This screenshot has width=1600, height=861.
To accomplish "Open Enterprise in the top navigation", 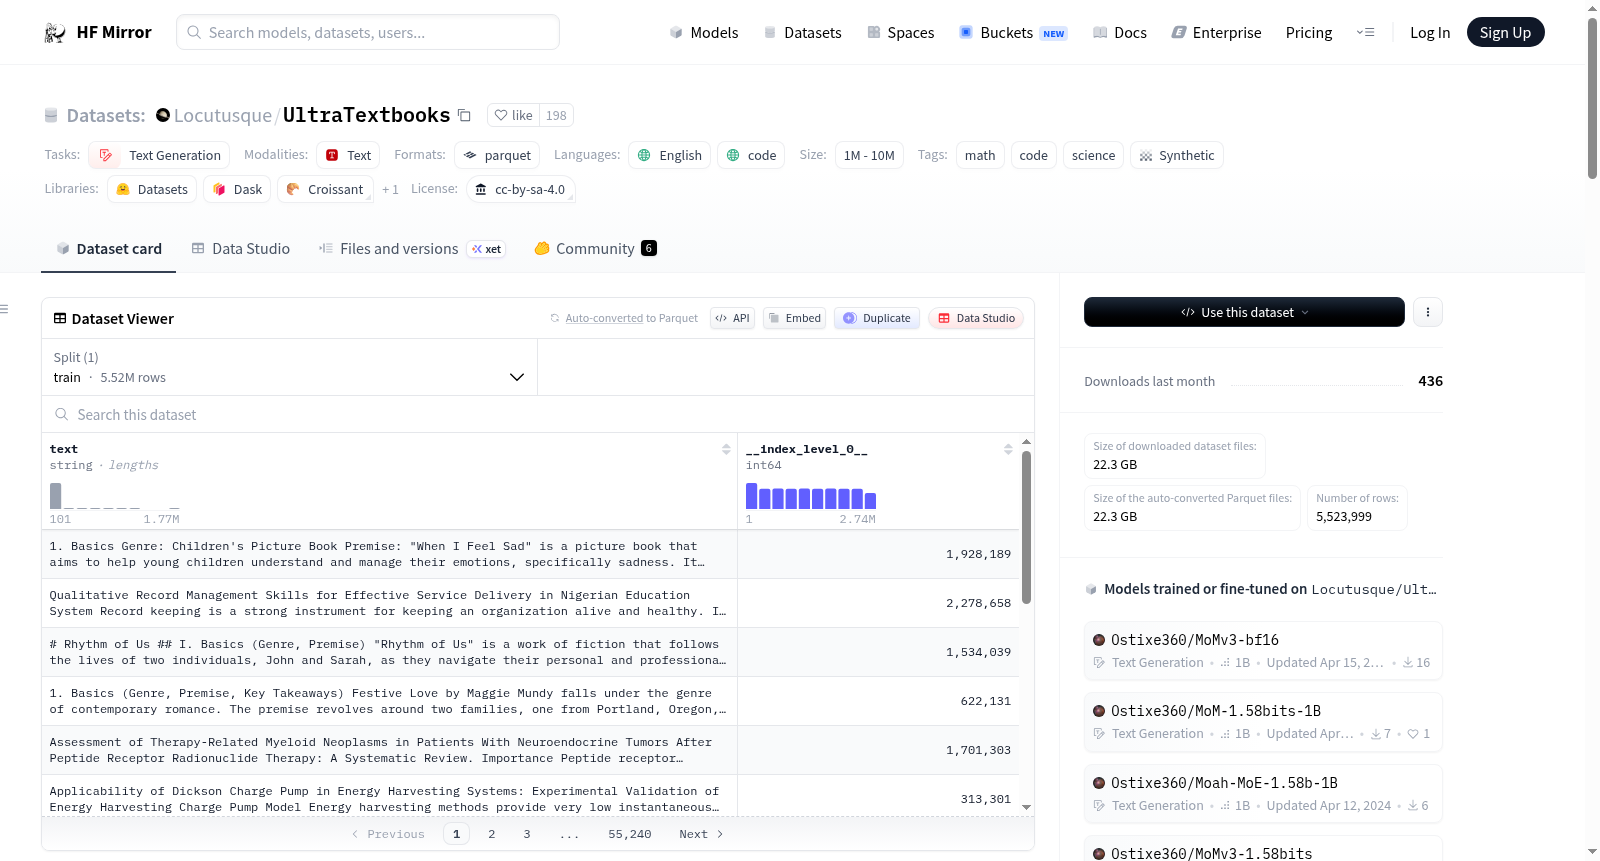I will [x=1216, y=33].
